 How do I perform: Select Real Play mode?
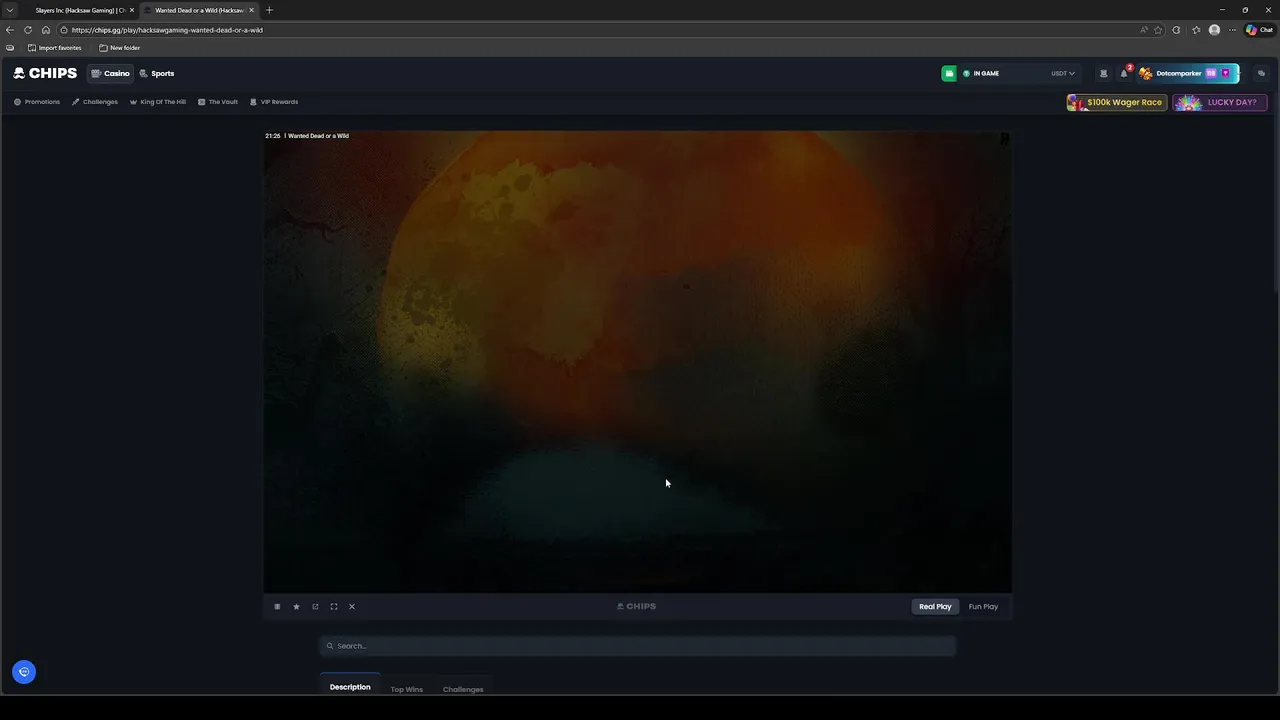pos(935,606)
